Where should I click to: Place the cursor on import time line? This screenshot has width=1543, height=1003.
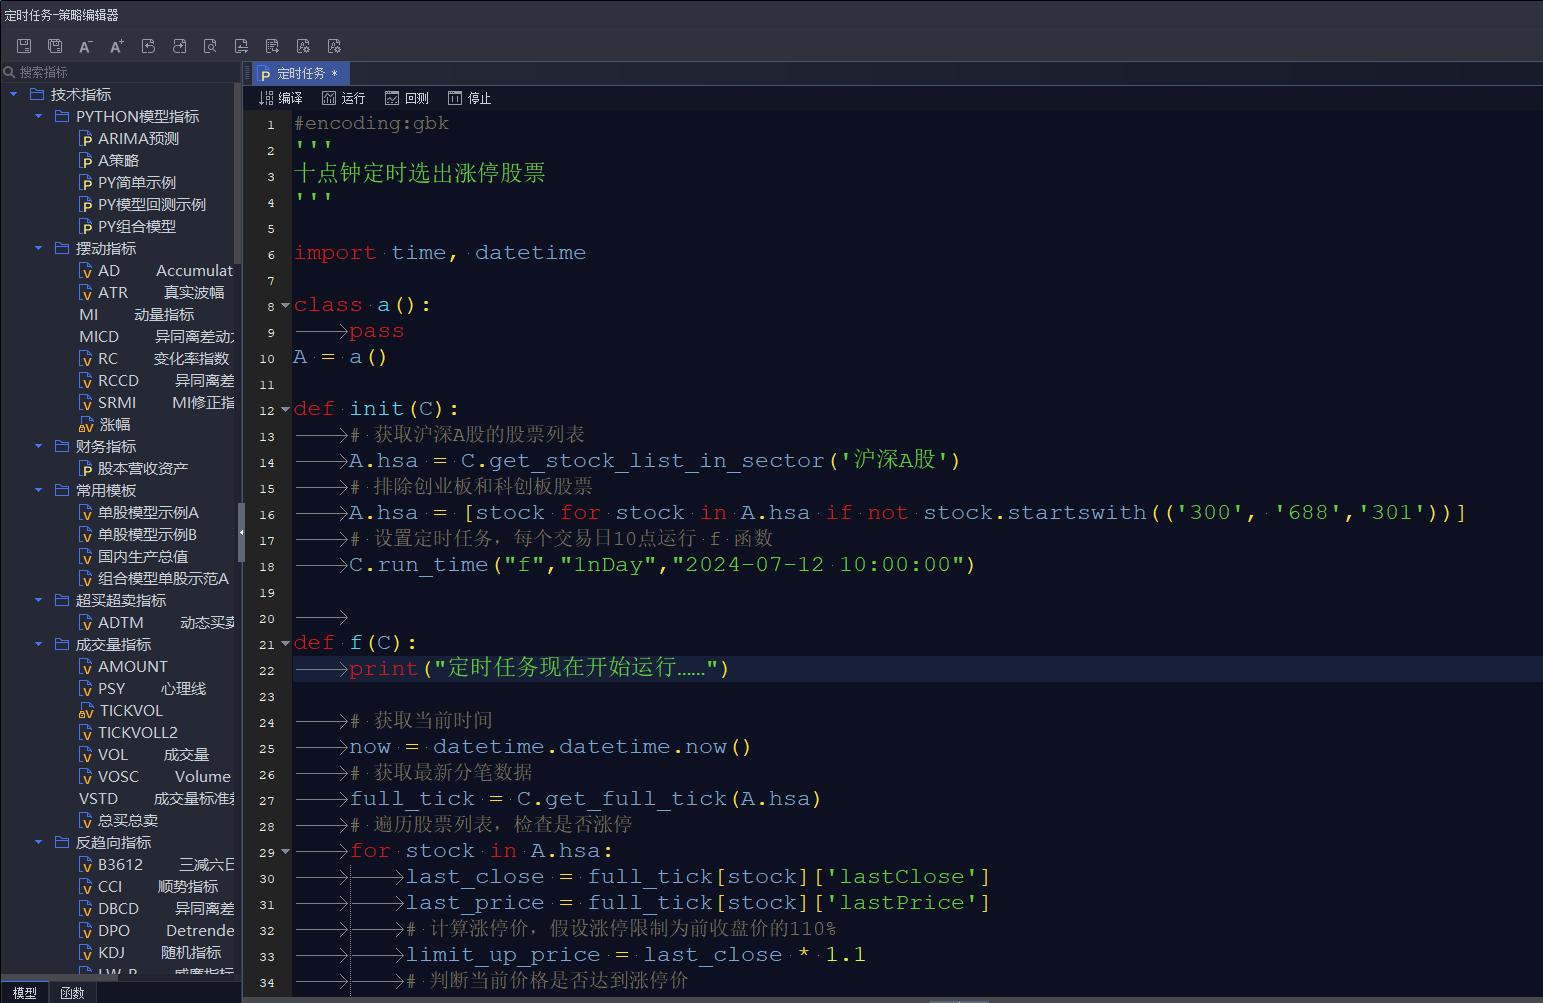click(x=440, y=253)
